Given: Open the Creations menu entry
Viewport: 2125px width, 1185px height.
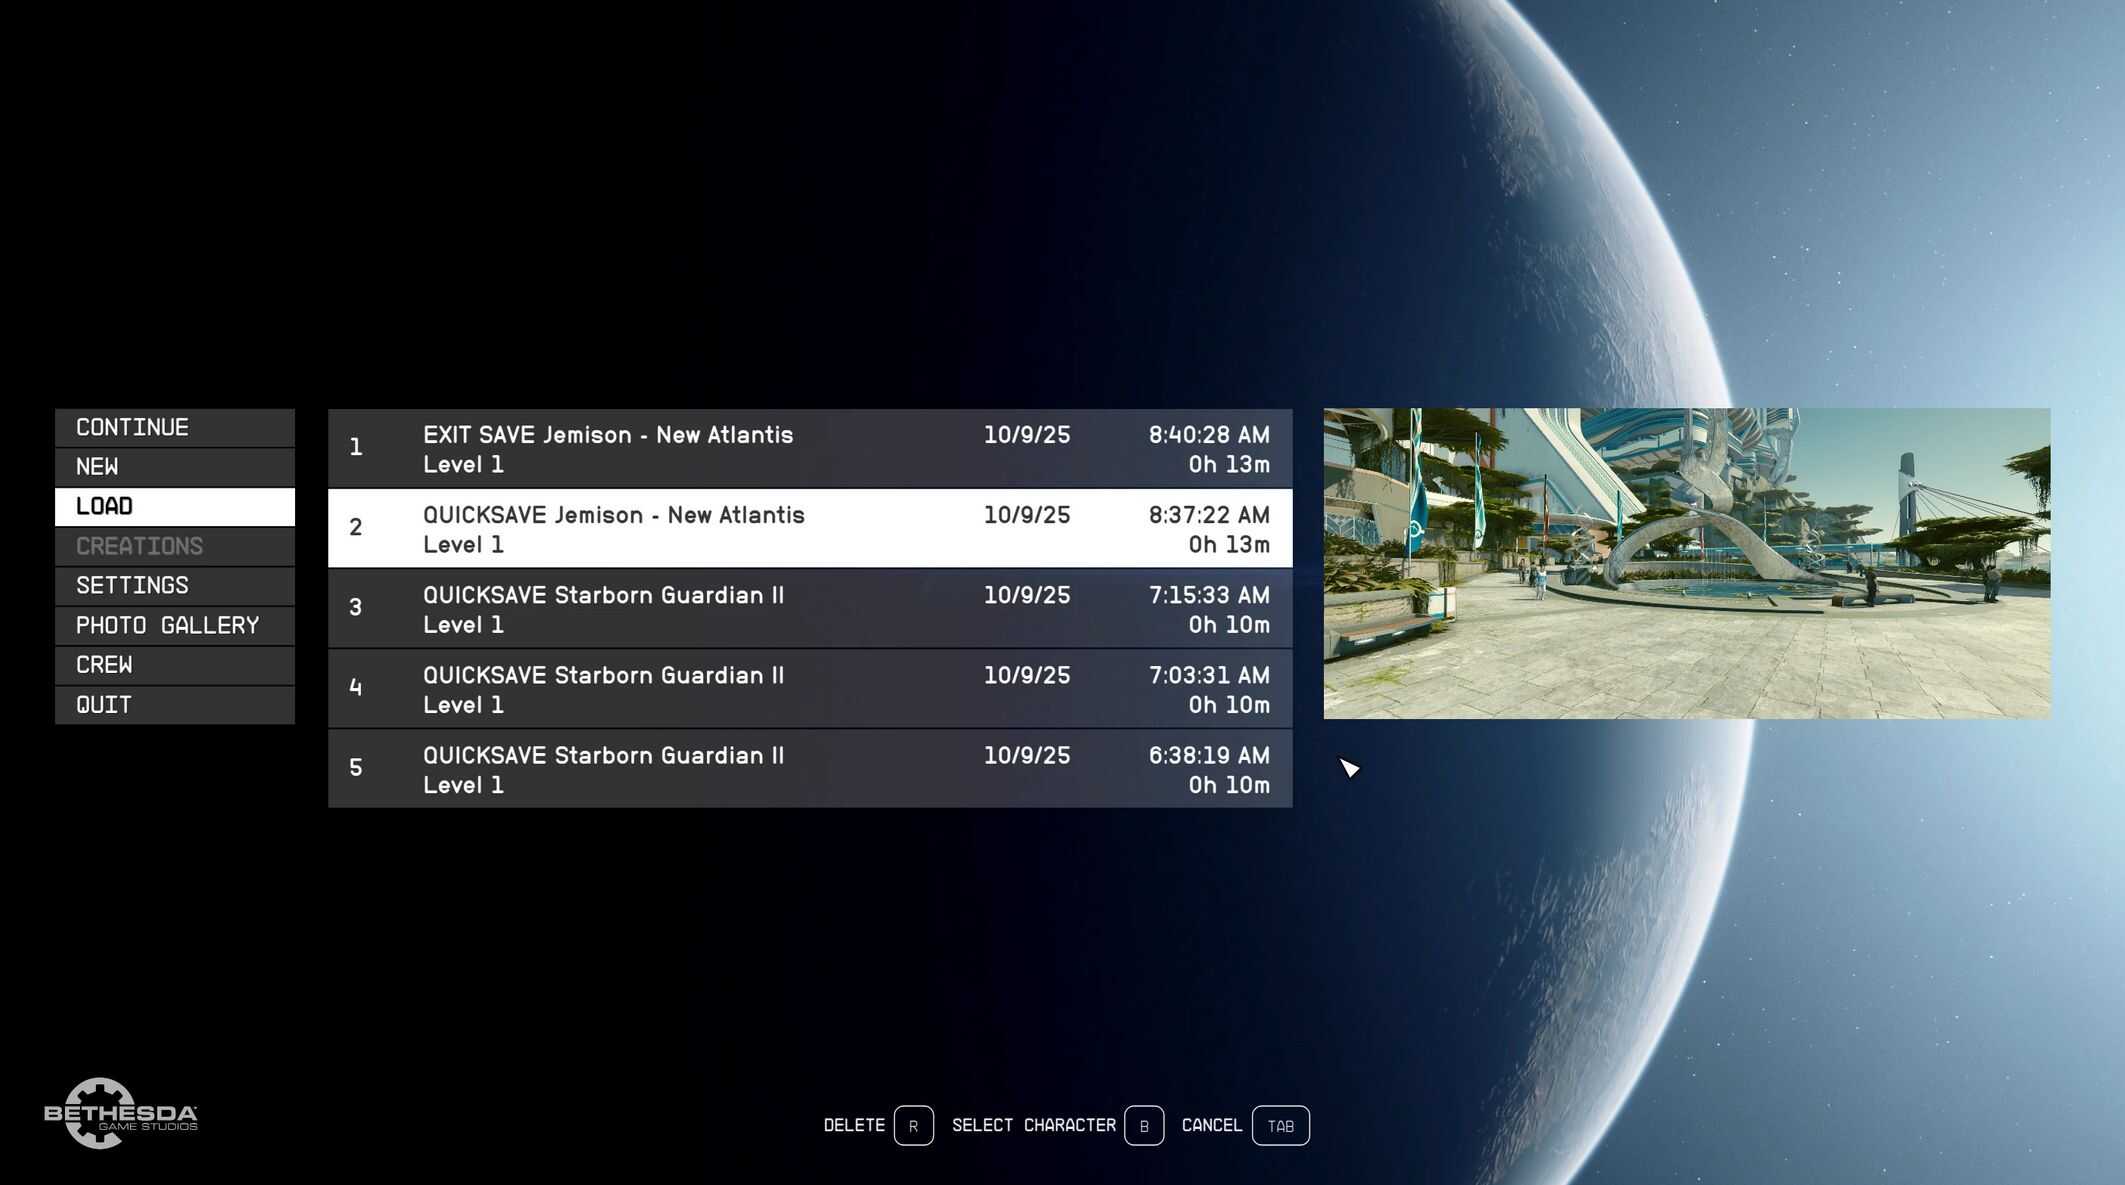Looking at the screenshot, I should pyautogui.click(x=174, y=546).
